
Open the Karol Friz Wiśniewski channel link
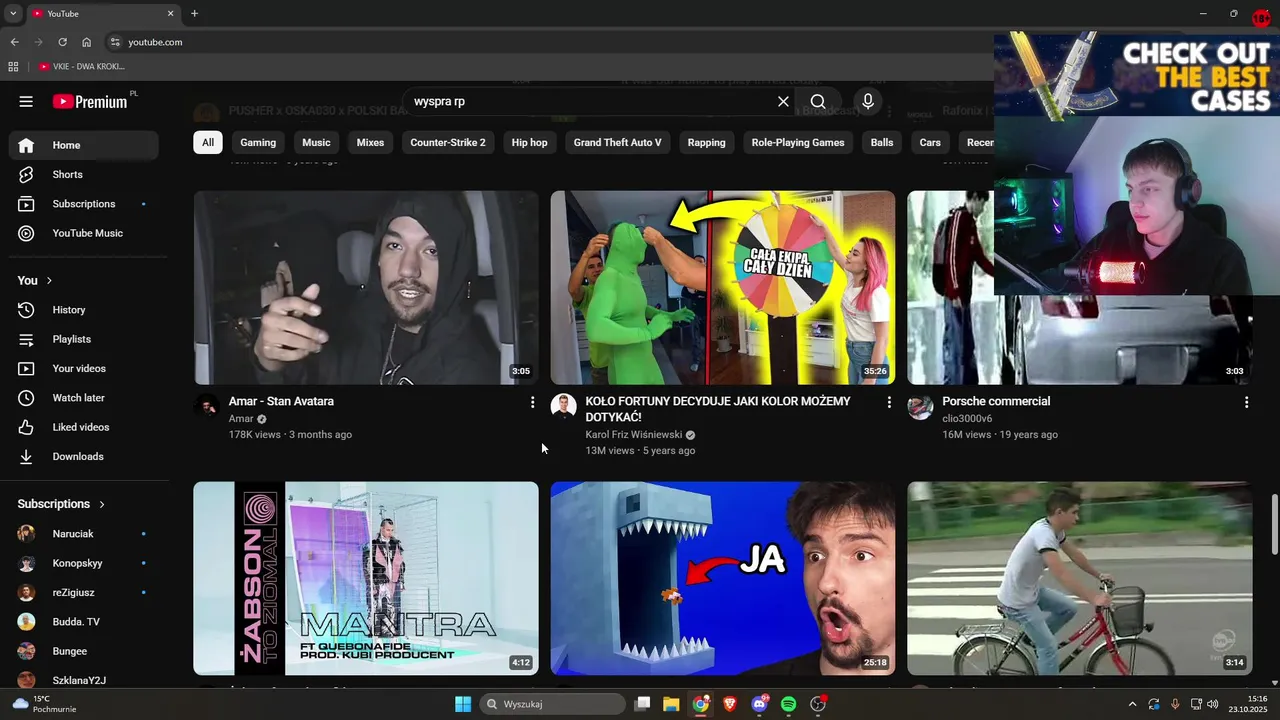pyautogui.click(x=634, y=435)
